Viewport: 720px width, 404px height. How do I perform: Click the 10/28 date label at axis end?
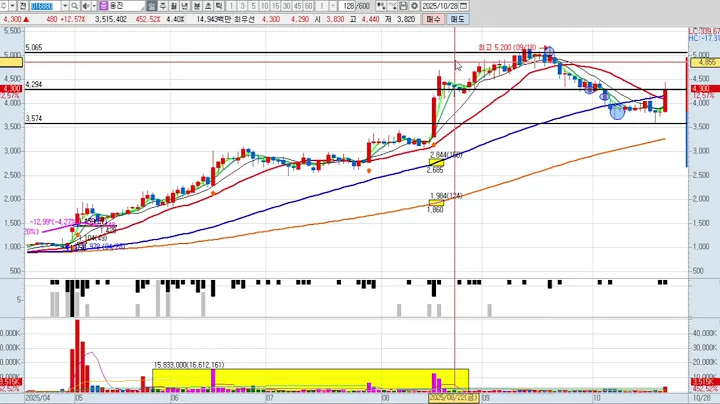pyautogui.click(x=701, y=398)
